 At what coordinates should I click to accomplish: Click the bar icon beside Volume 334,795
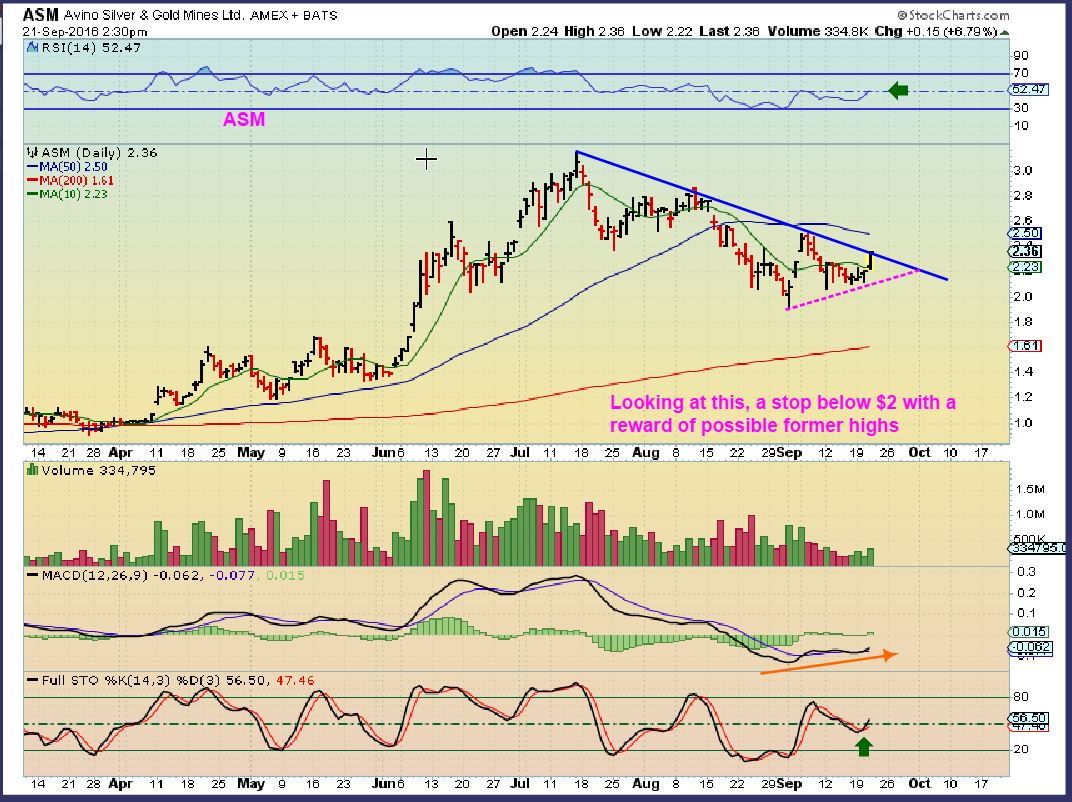[31, 470]
